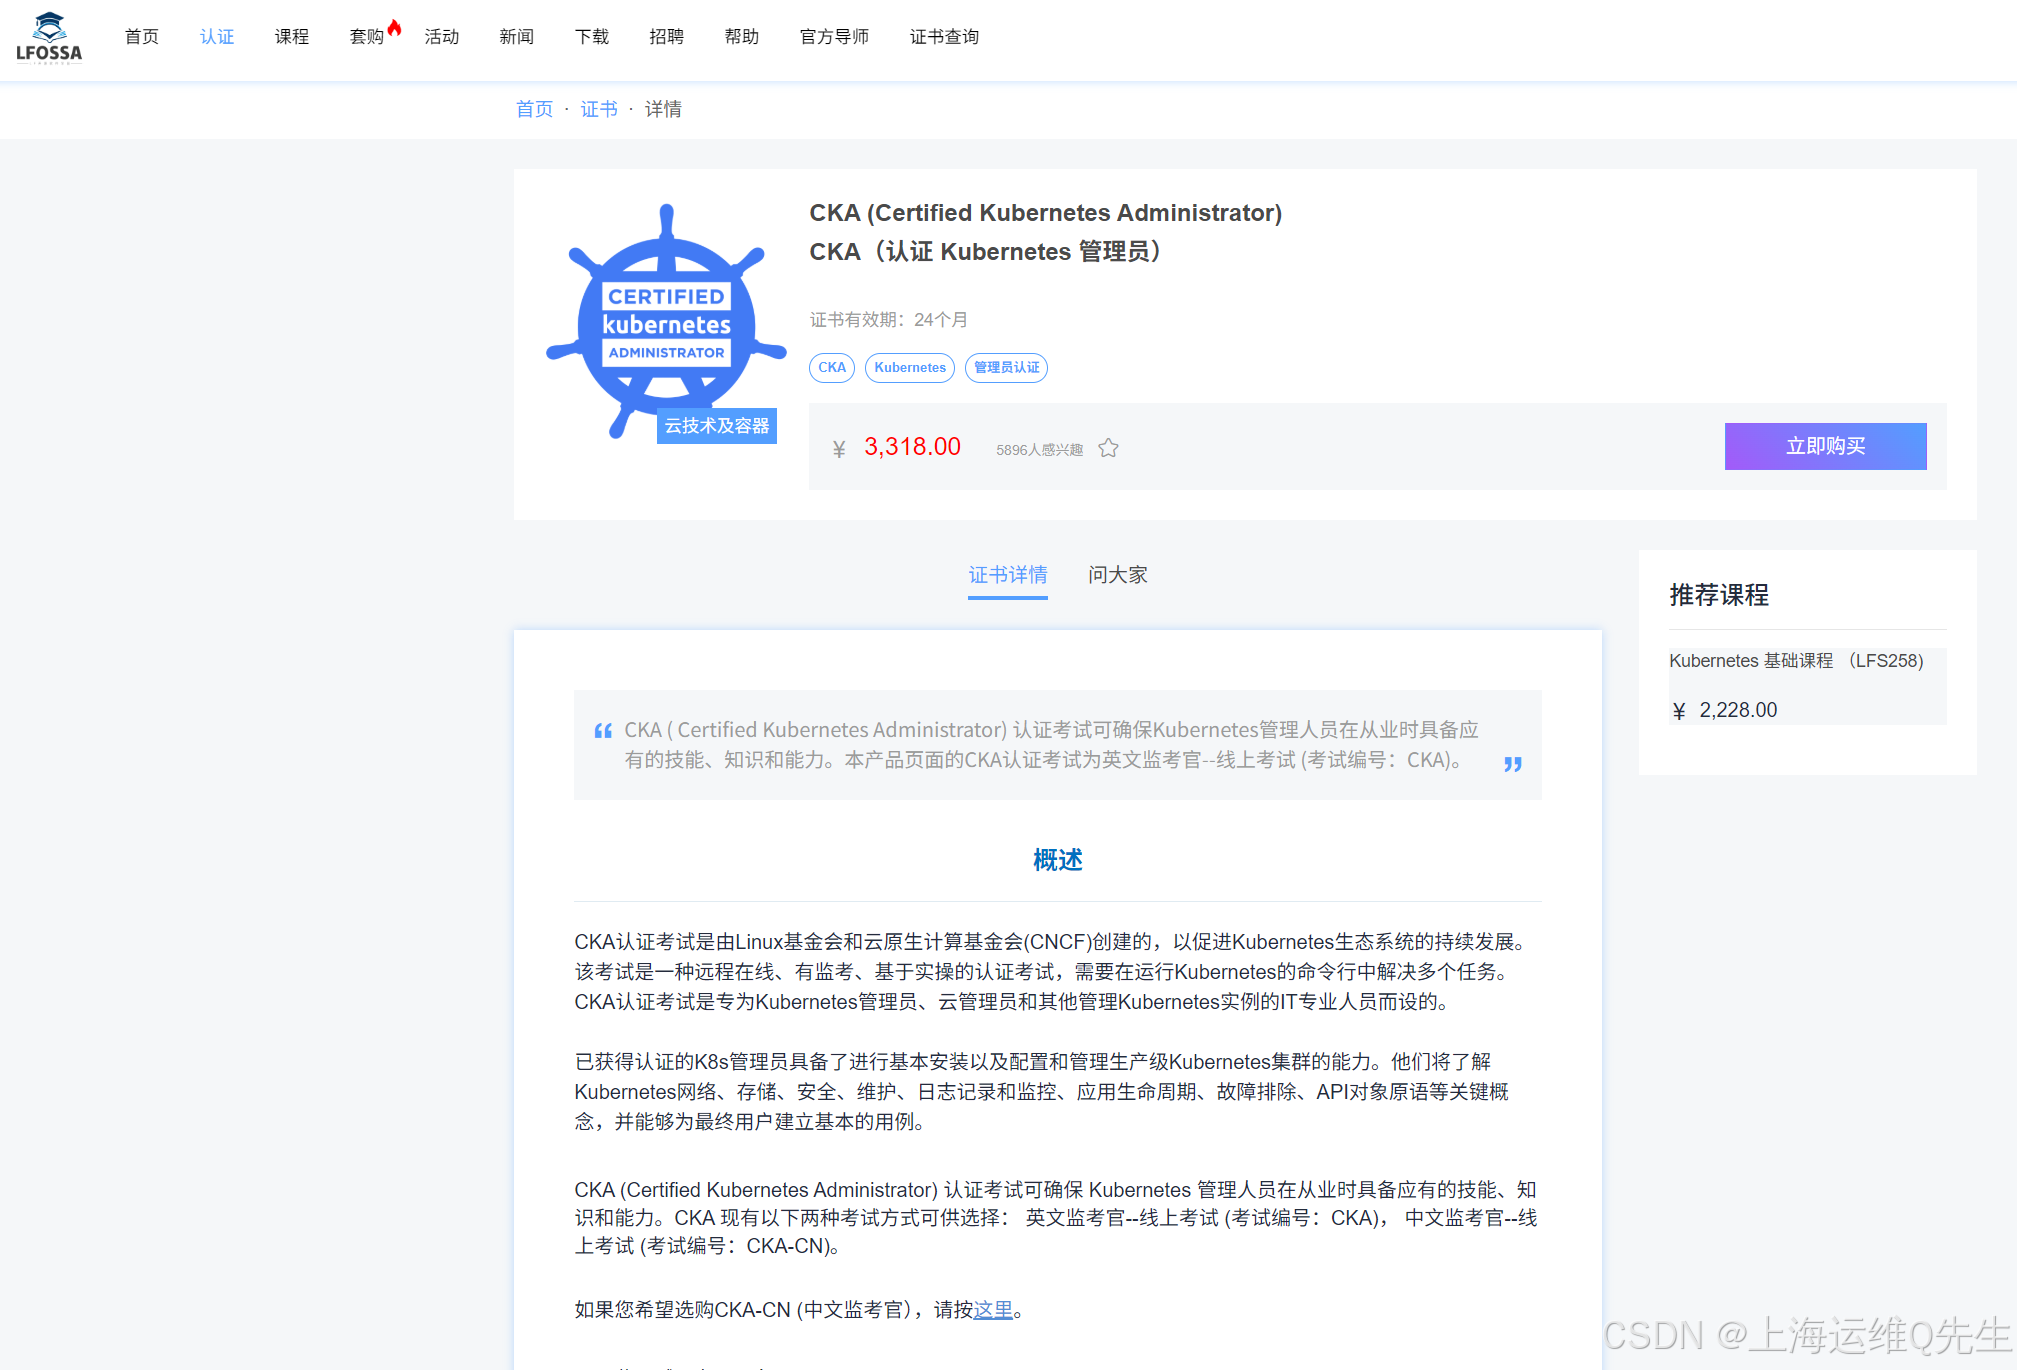The image size is (2017, 1370).
Task: Click the favorite star icon
Action: 1108,449
